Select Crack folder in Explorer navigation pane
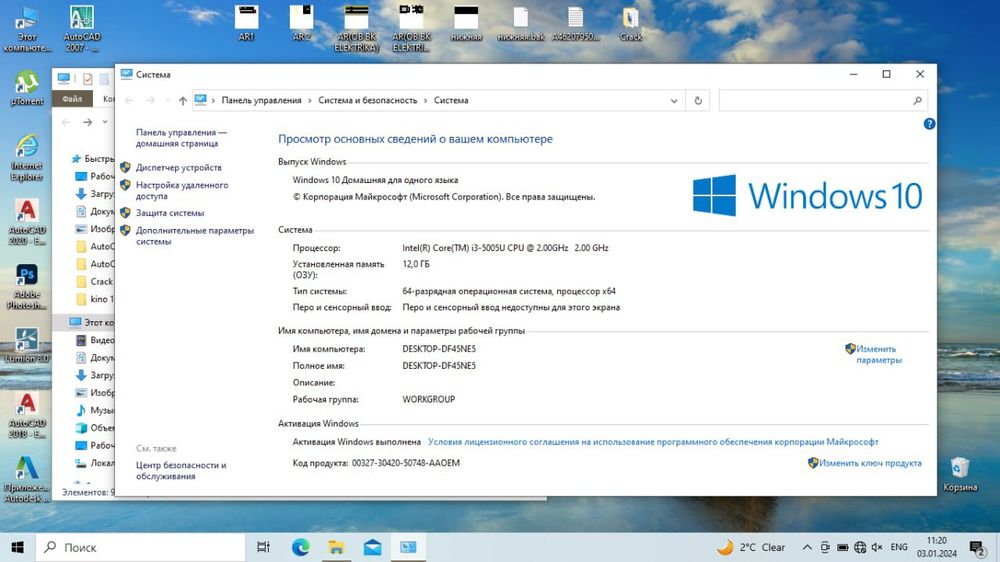Viewport: 1000px width, 562px height. 94,281
